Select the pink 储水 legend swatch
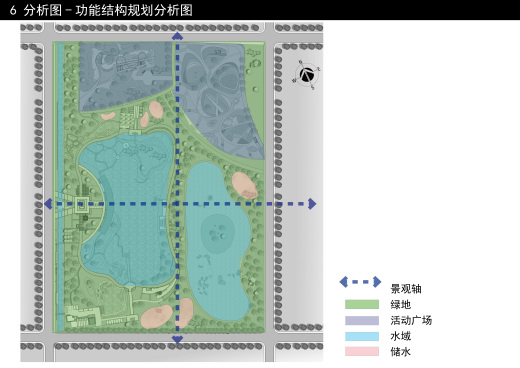The image size is (520, 368). point(362,351)
